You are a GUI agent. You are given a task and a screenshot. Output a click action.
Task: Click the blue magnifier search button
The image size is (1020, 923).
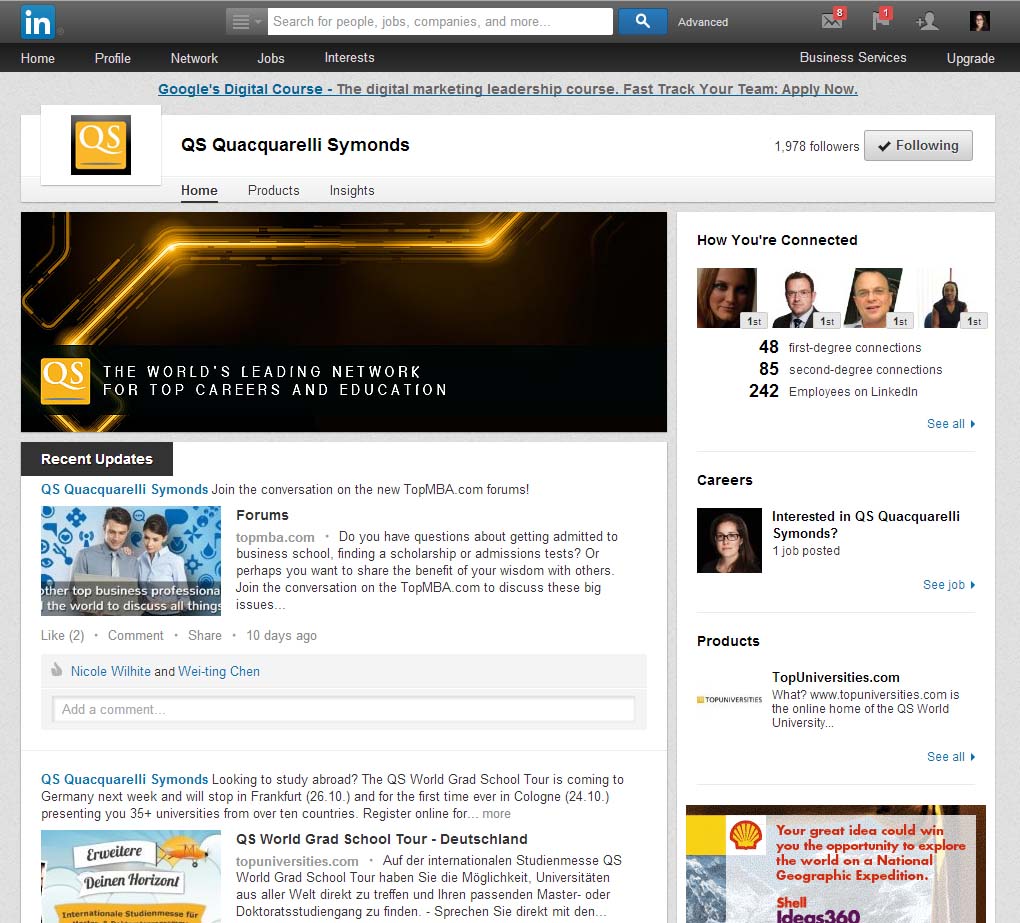coord(642,21)
